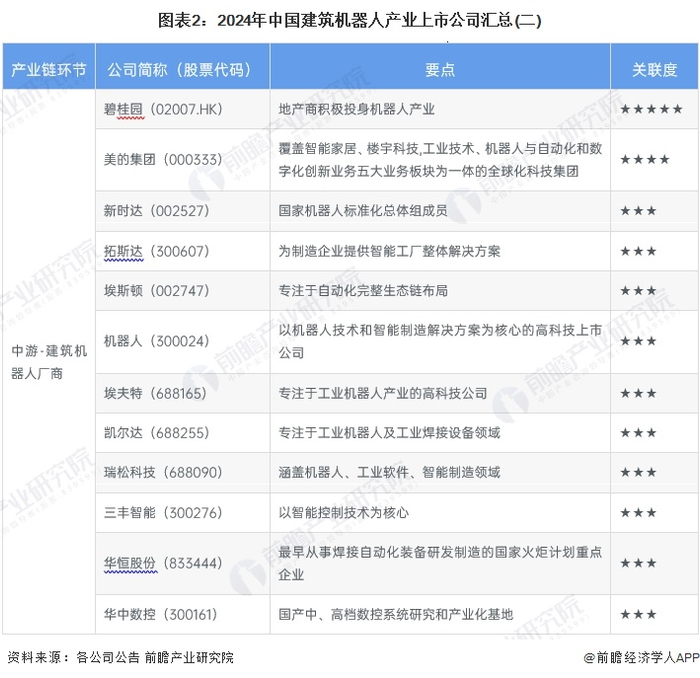Select the text 国家机器人标准化总体组成员
The height and width of the screenshot is (678, 700).
[x=363, y=210]
